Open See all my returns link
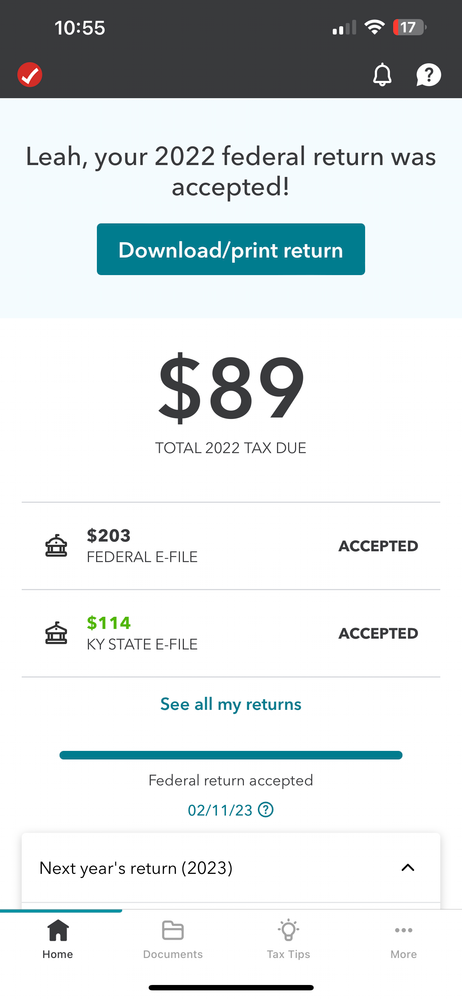 tap(231, 704)
